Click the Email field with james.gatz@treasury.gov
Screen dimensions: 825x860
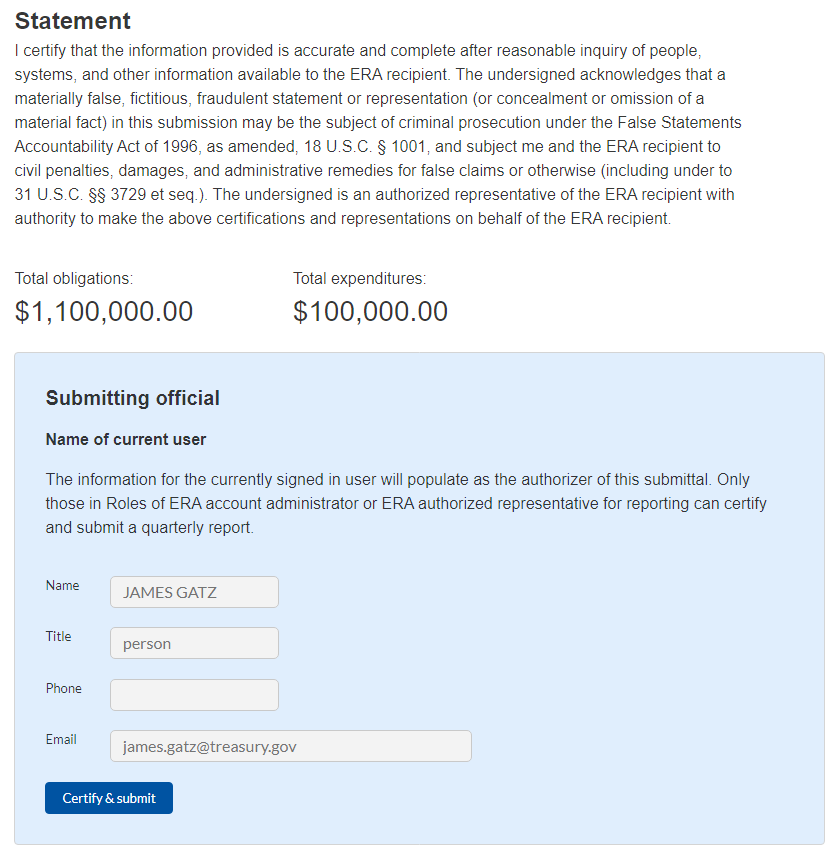(x=290, y=746)
